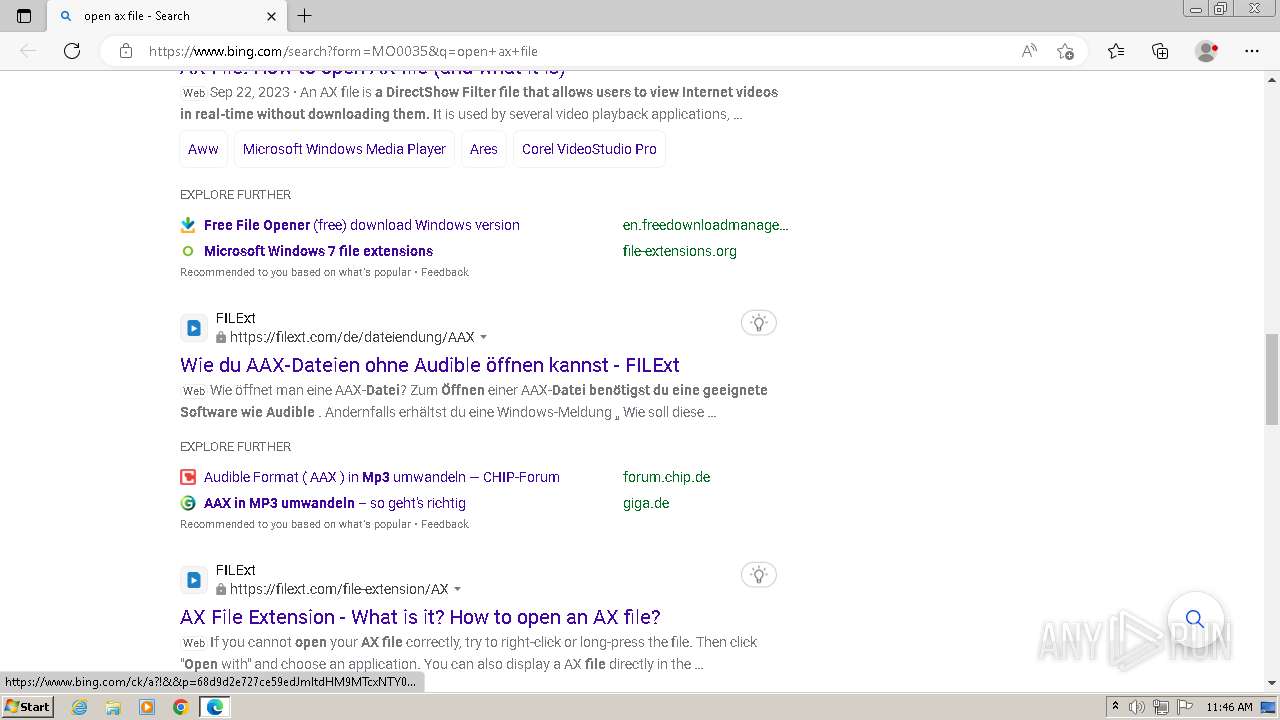Toggle Read aloud icon in address bar
The width and height of the screenshot is (1280, 720).
pos(1029,51)
